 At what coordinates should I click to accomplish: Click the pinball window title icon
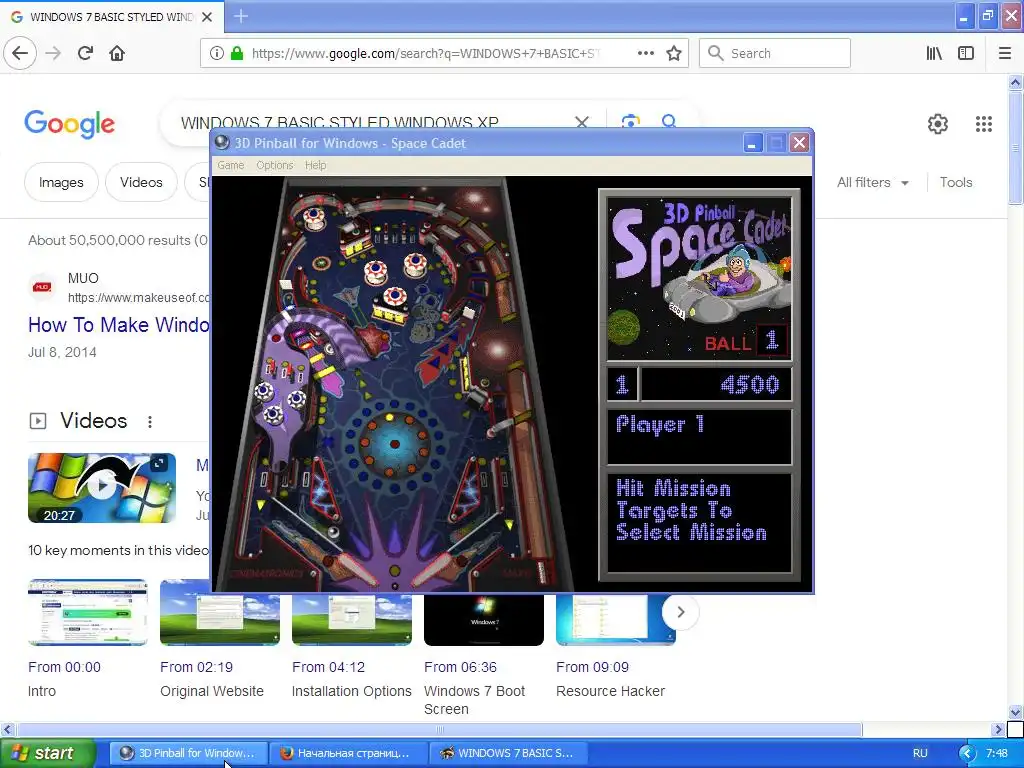click(222, 142)
